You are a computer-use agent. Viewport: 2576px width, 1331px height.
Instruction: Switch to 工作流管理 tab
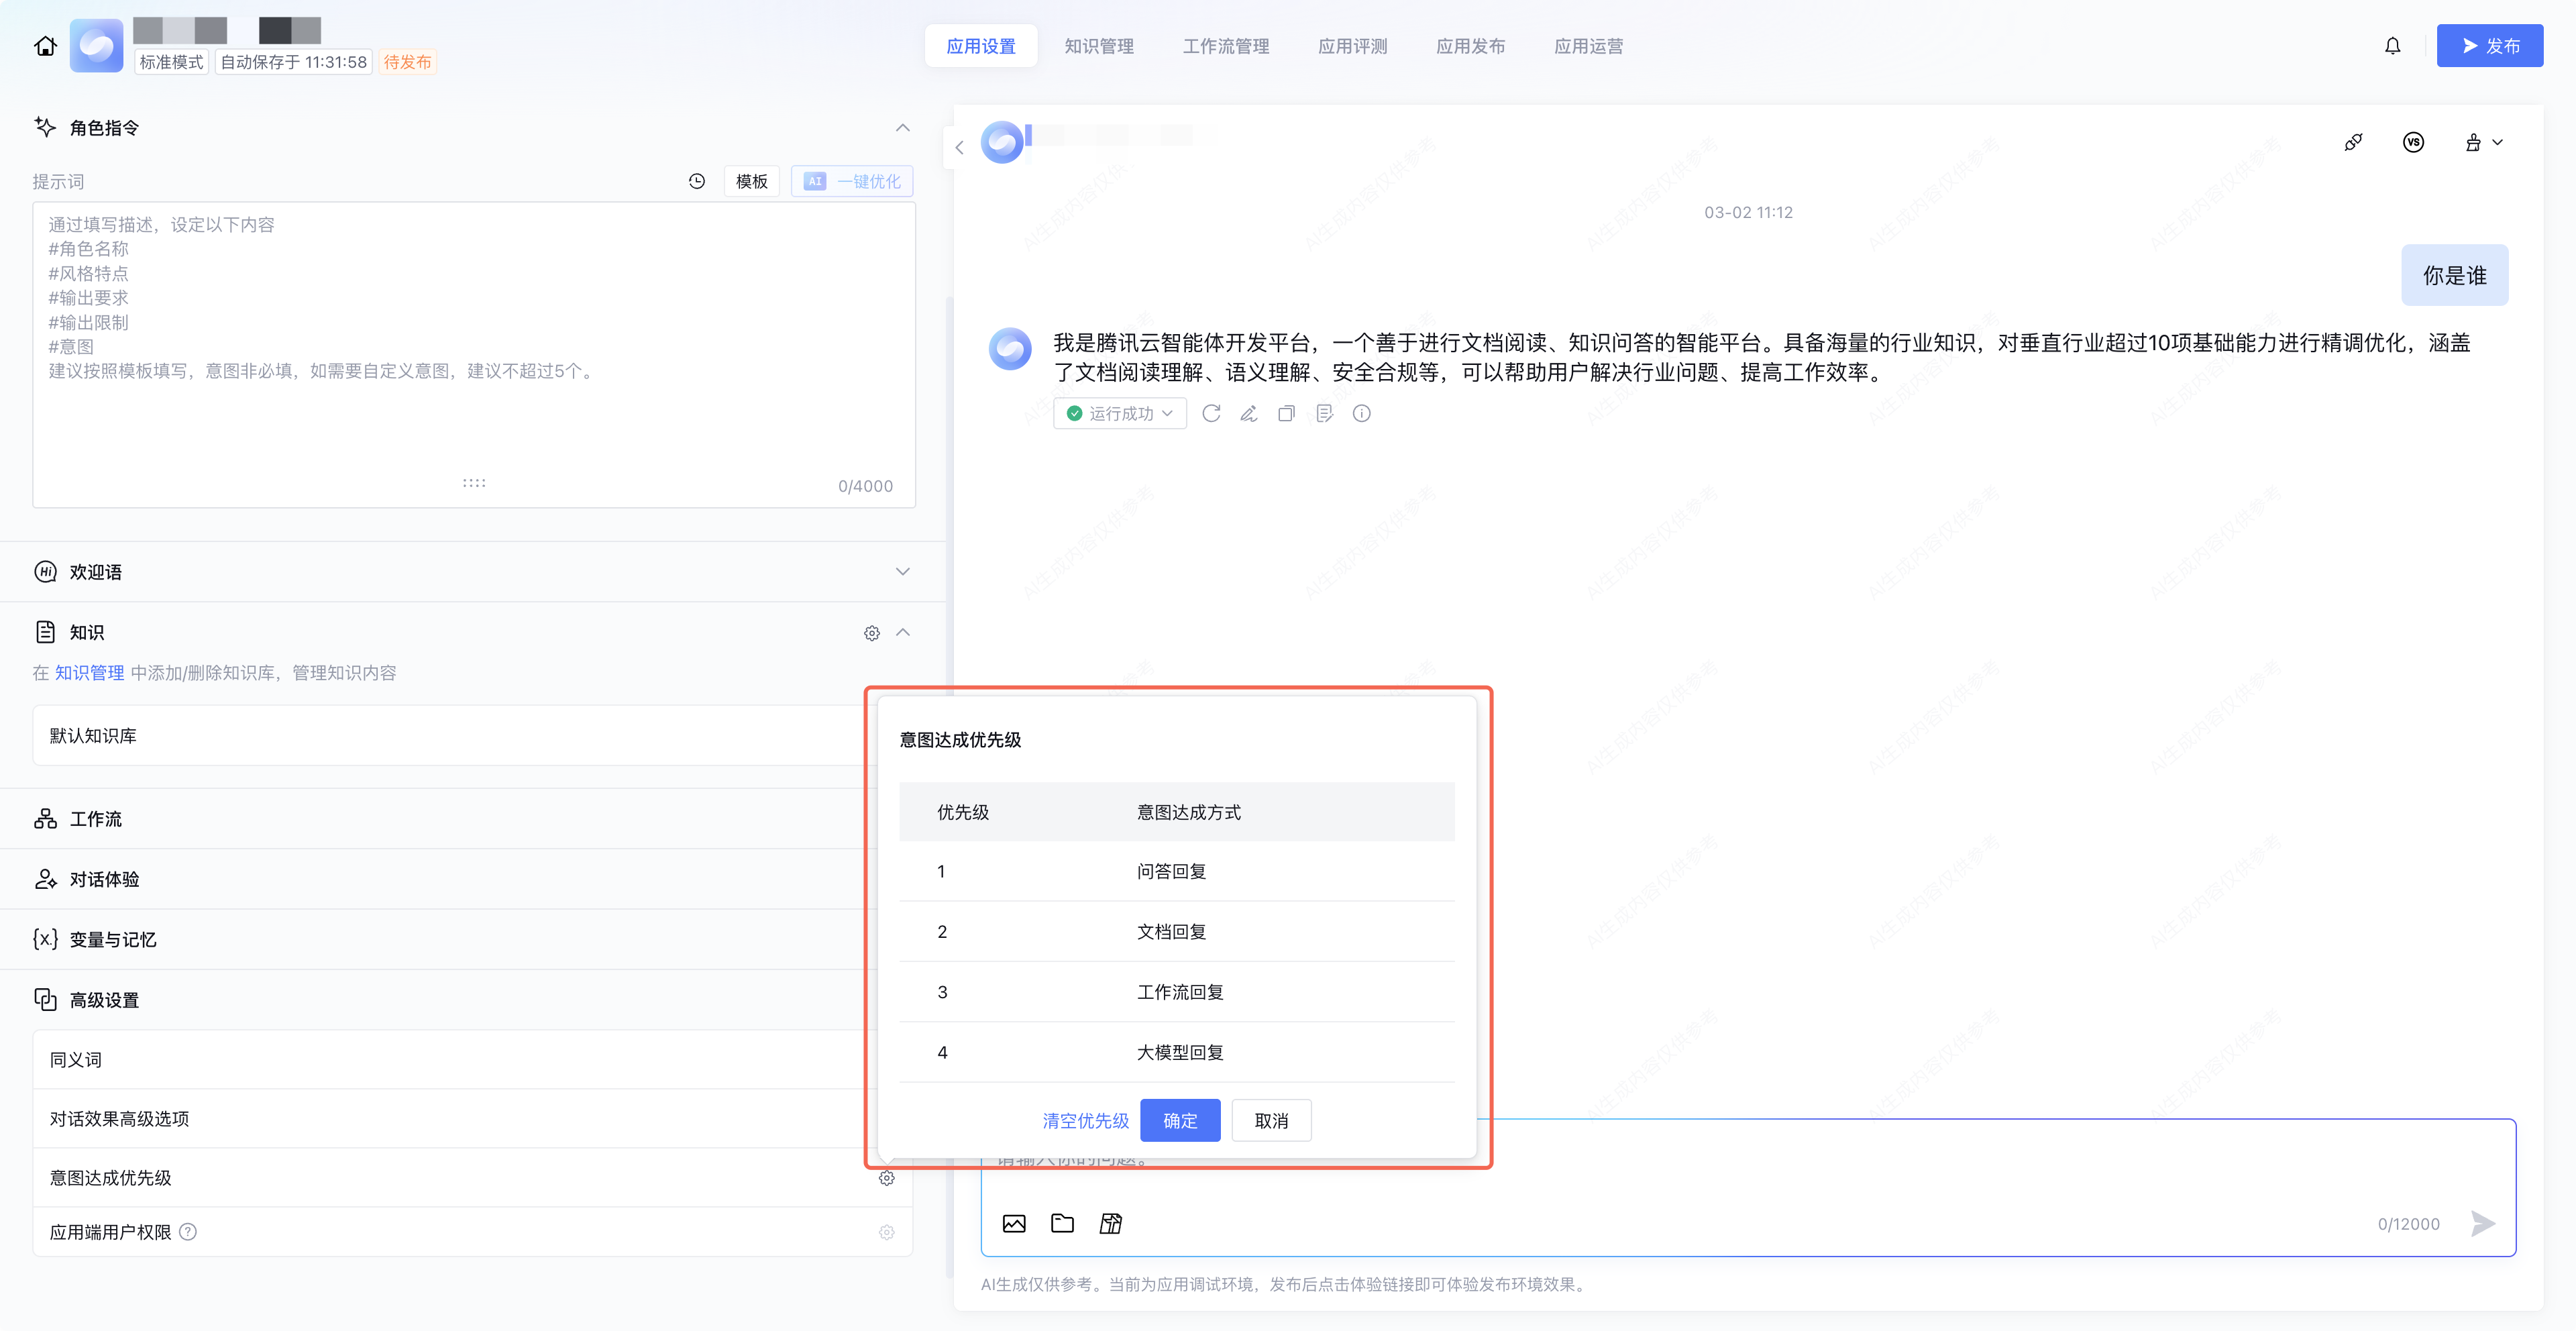[1225, 46]
